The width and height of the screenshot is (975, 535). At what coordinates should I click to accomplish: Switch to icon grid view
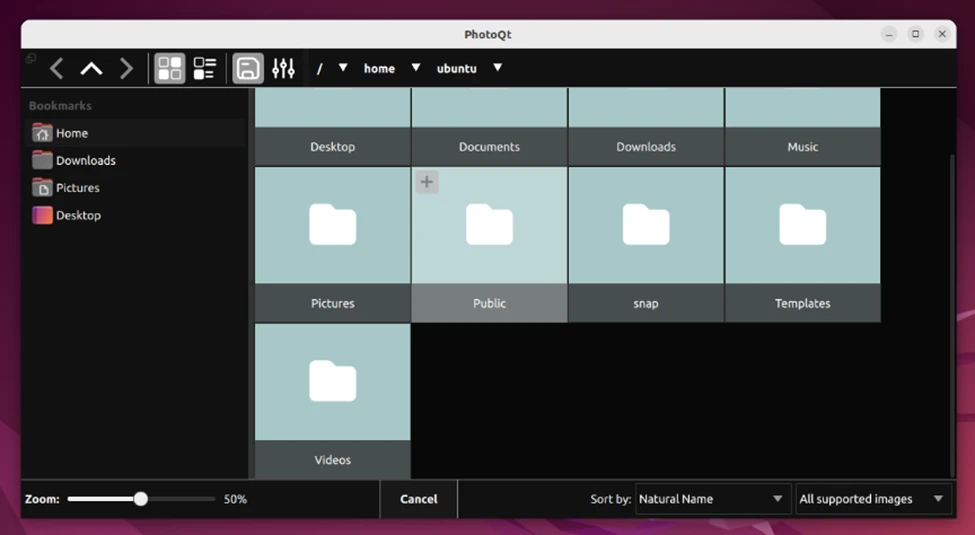point(170,68)
